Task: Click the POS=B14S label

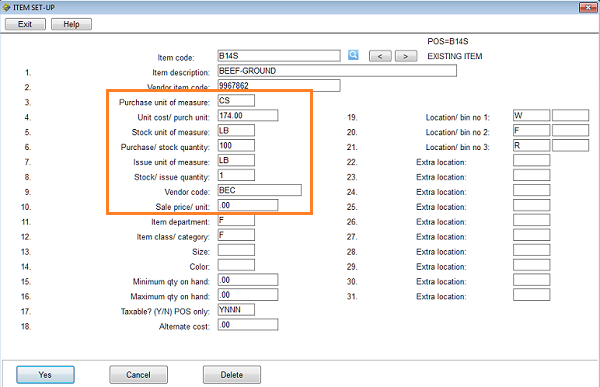Action: coord(448,41)
